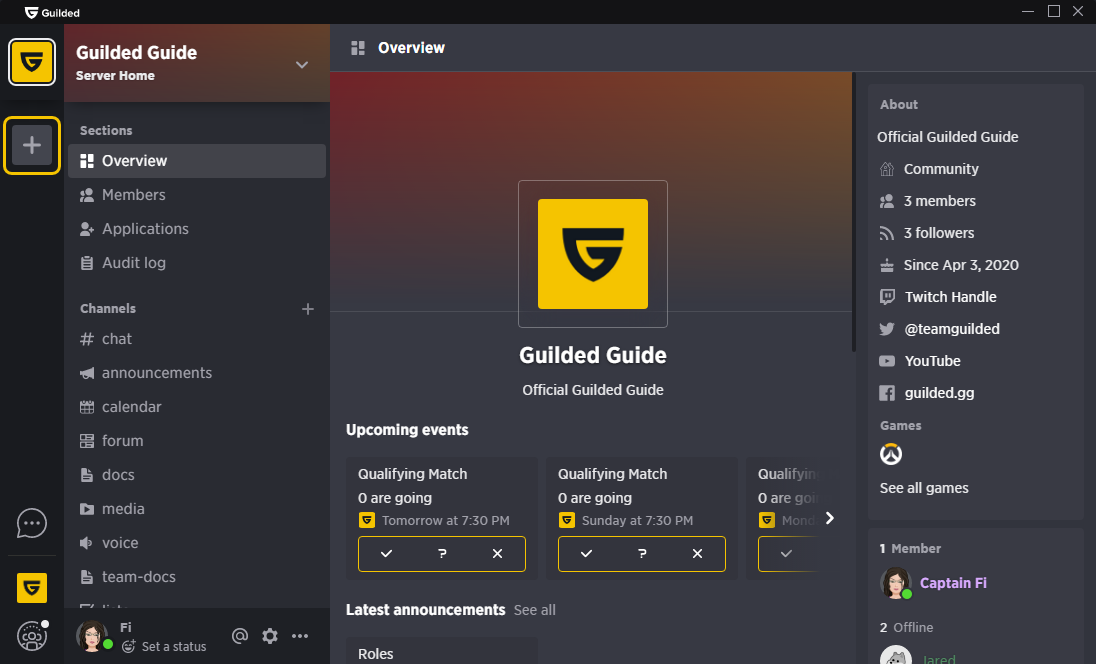Image resolution: width=1096 pixels, height=664 pixels.
Task: Show next upcoming events with right arrow
Action: (830, 518)
